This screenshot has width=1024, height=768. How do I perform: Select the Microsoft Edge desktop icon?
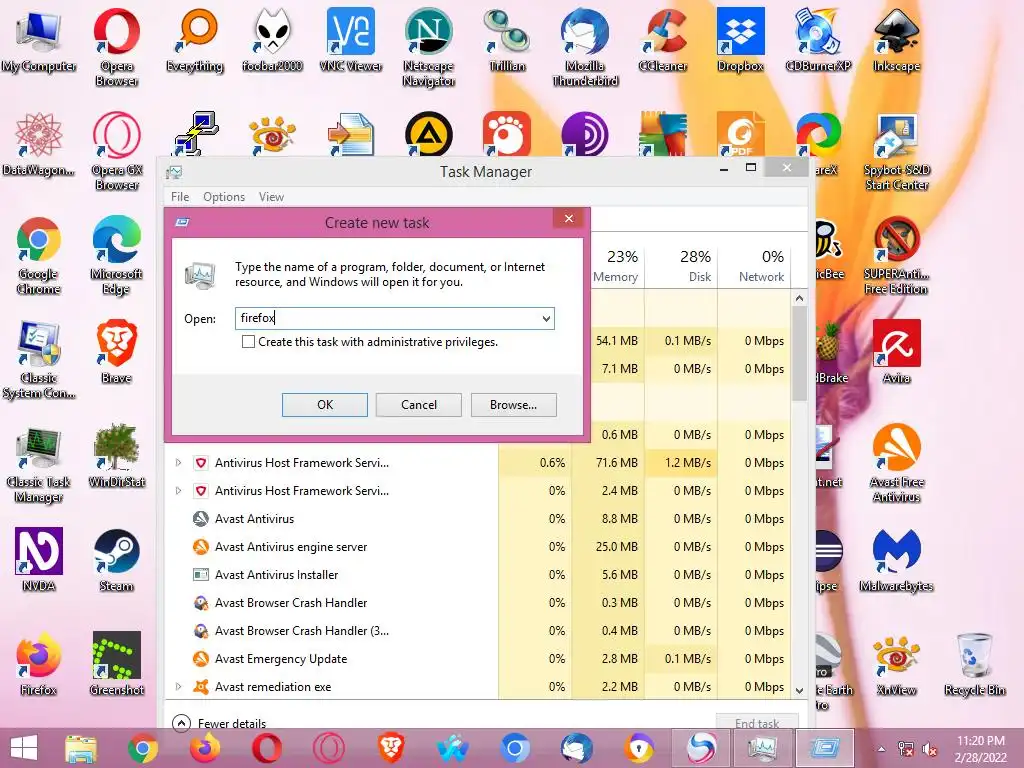(x=117, y=255)
